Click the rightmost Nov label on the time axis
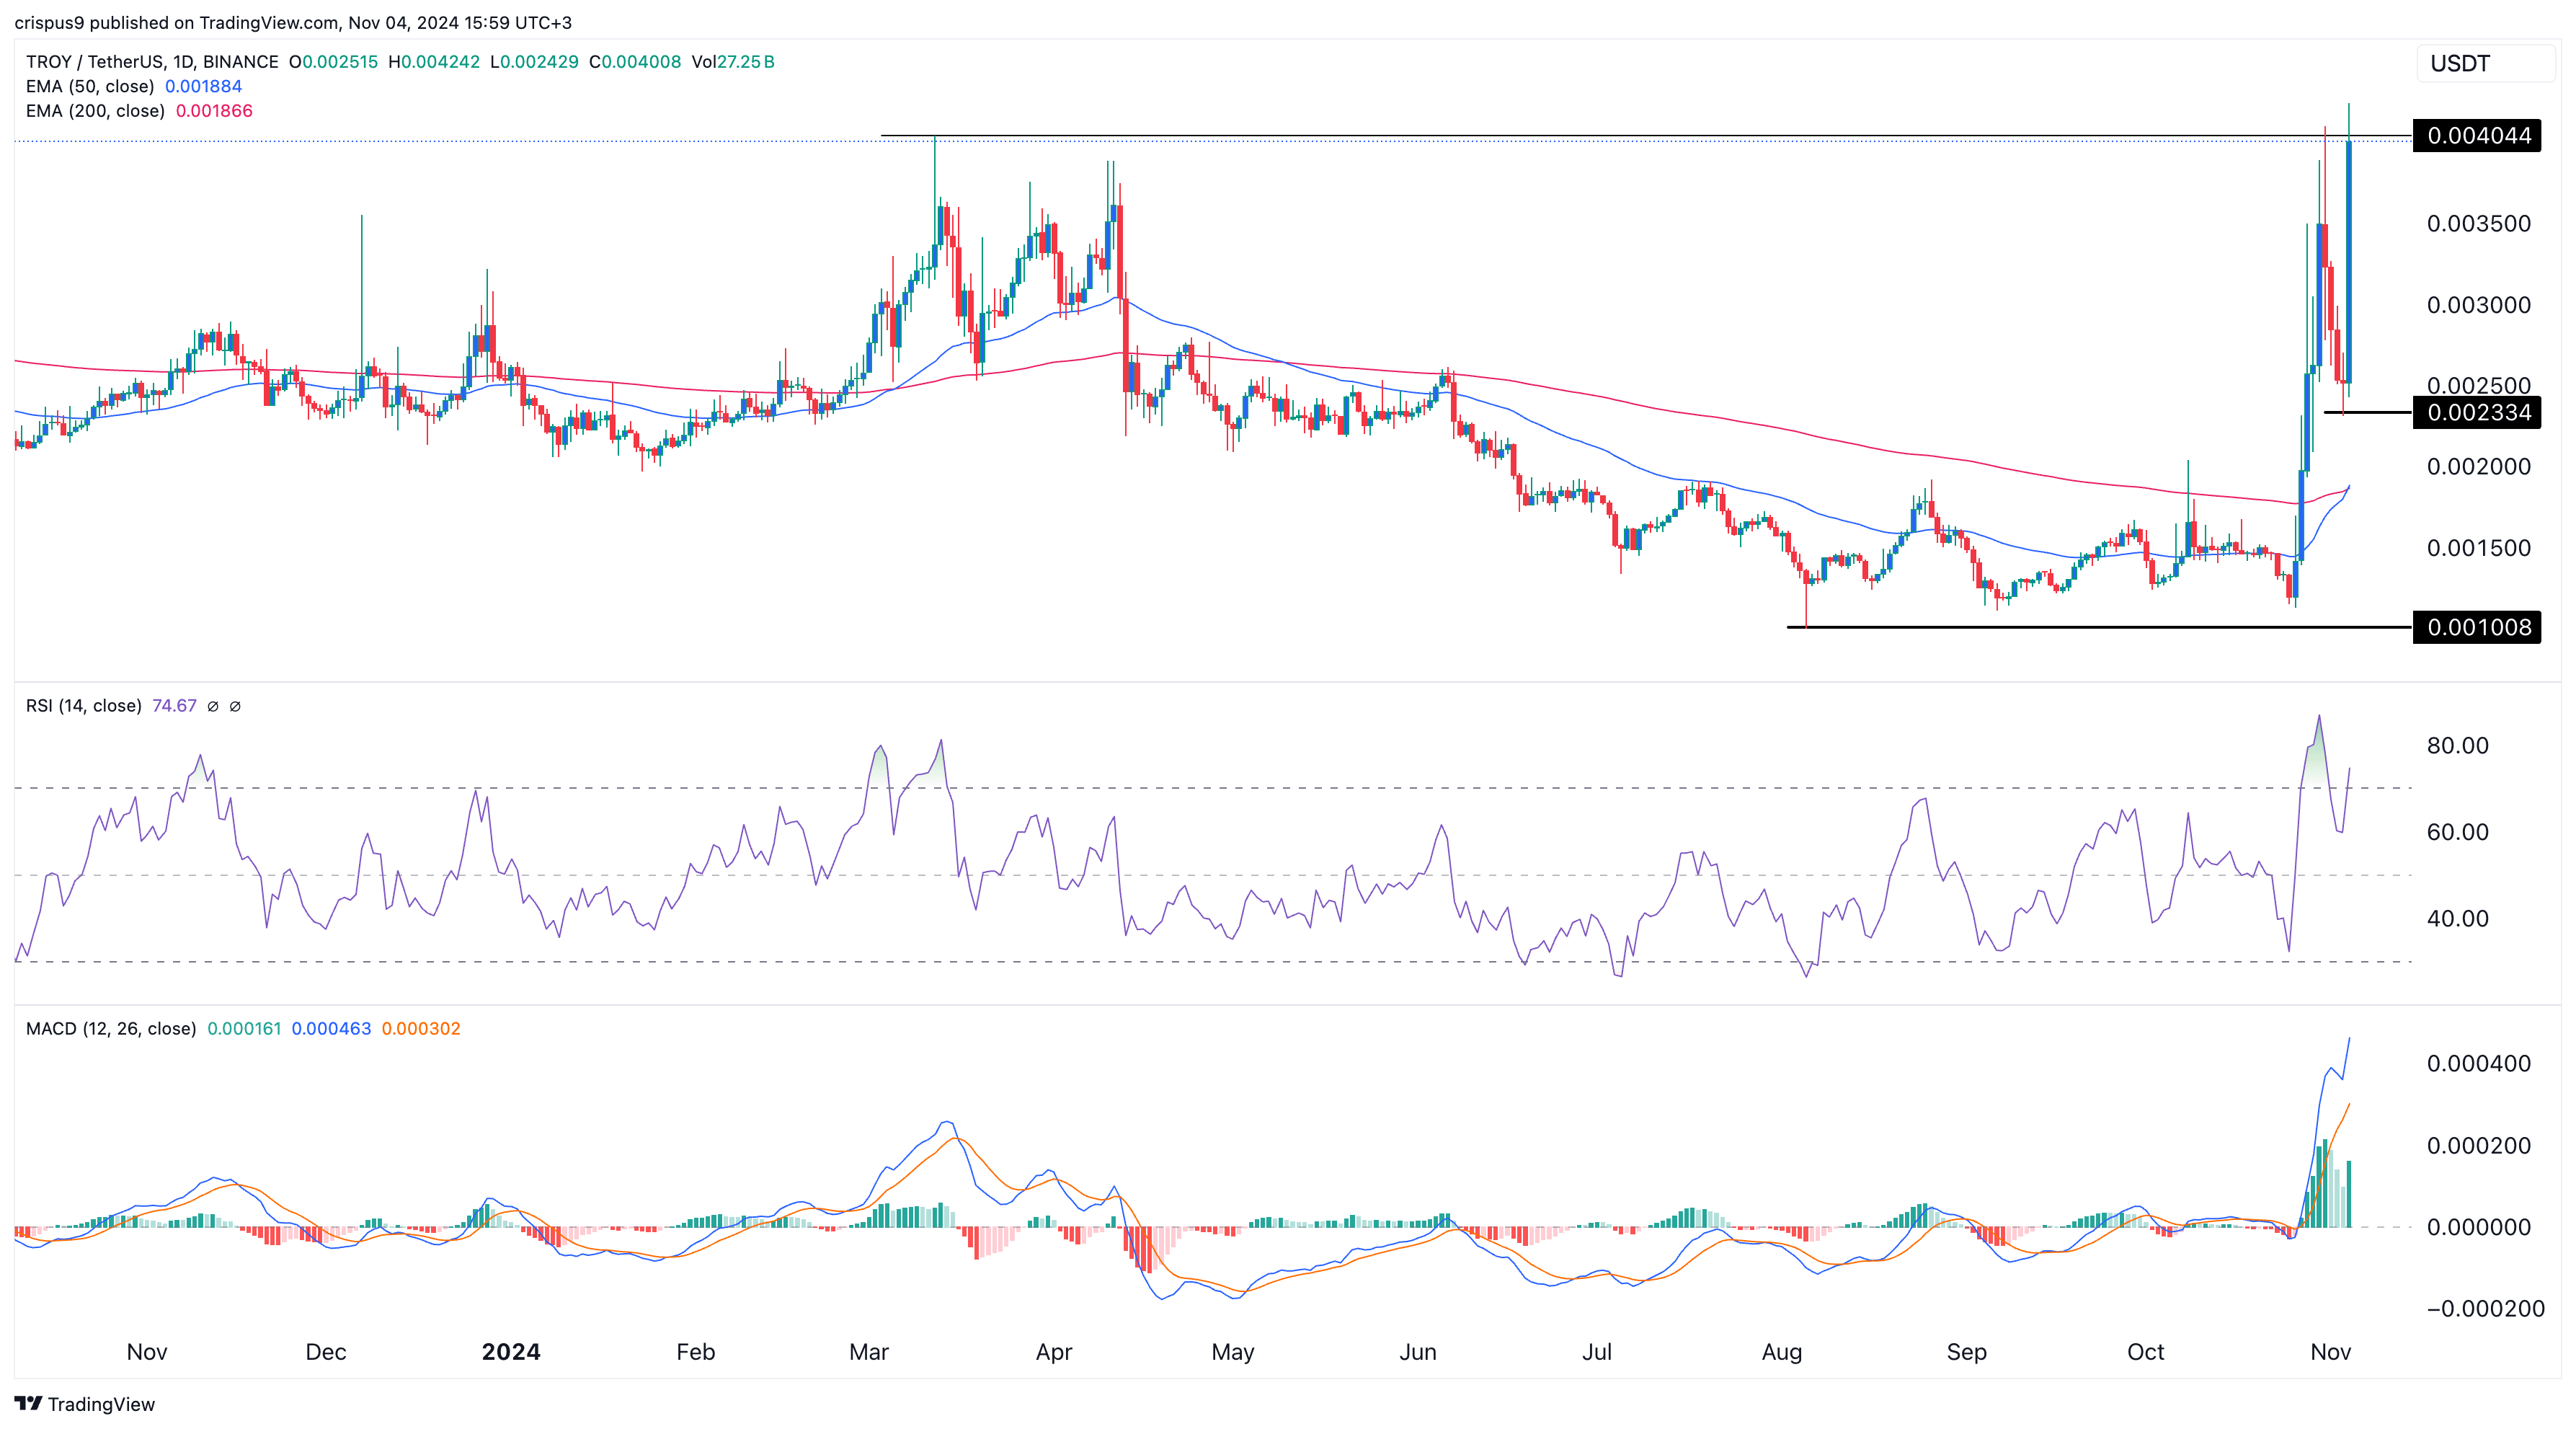 [2331, 1352]
